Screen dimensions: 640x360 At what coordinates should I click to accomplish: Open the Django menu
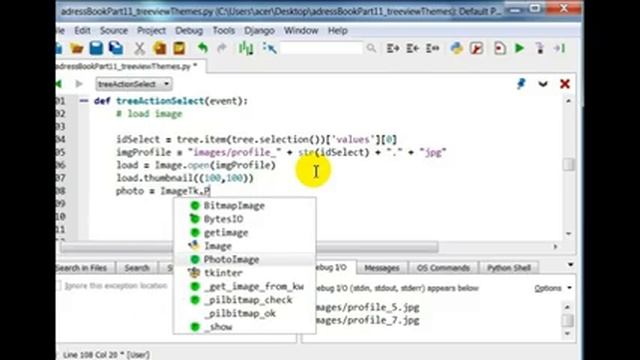pyautogui.click(x=260, y=31)
